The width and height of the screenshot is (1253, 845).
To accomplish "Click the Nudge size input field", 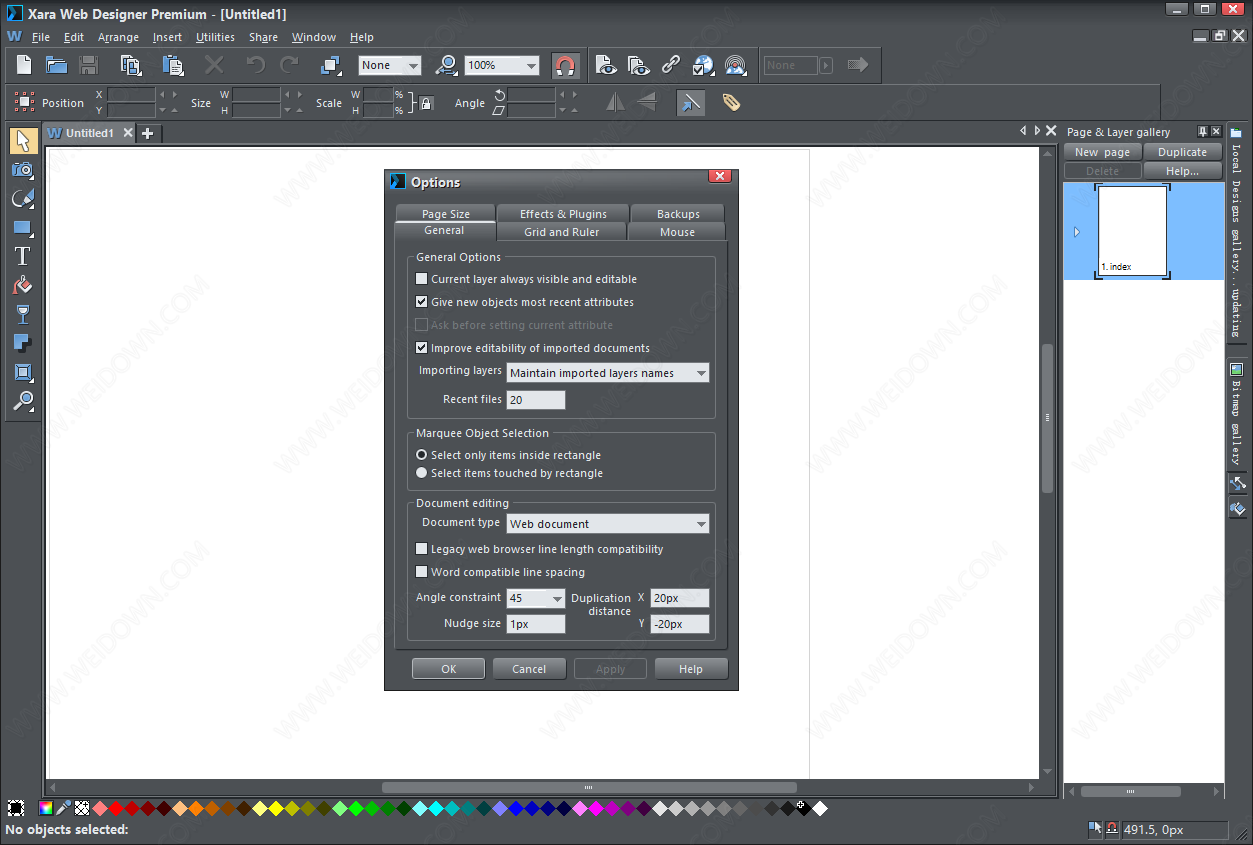I will (x=536, y=624).
